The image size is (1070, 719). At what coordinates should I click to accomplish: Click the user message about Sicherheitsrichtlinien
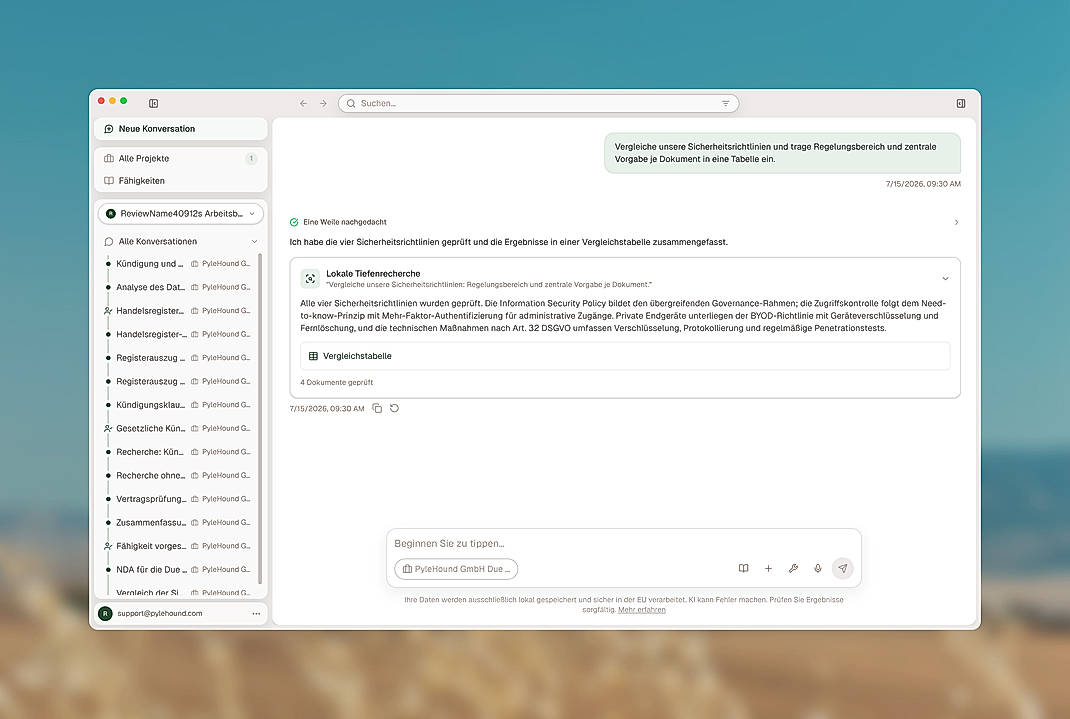pos(782,153)
